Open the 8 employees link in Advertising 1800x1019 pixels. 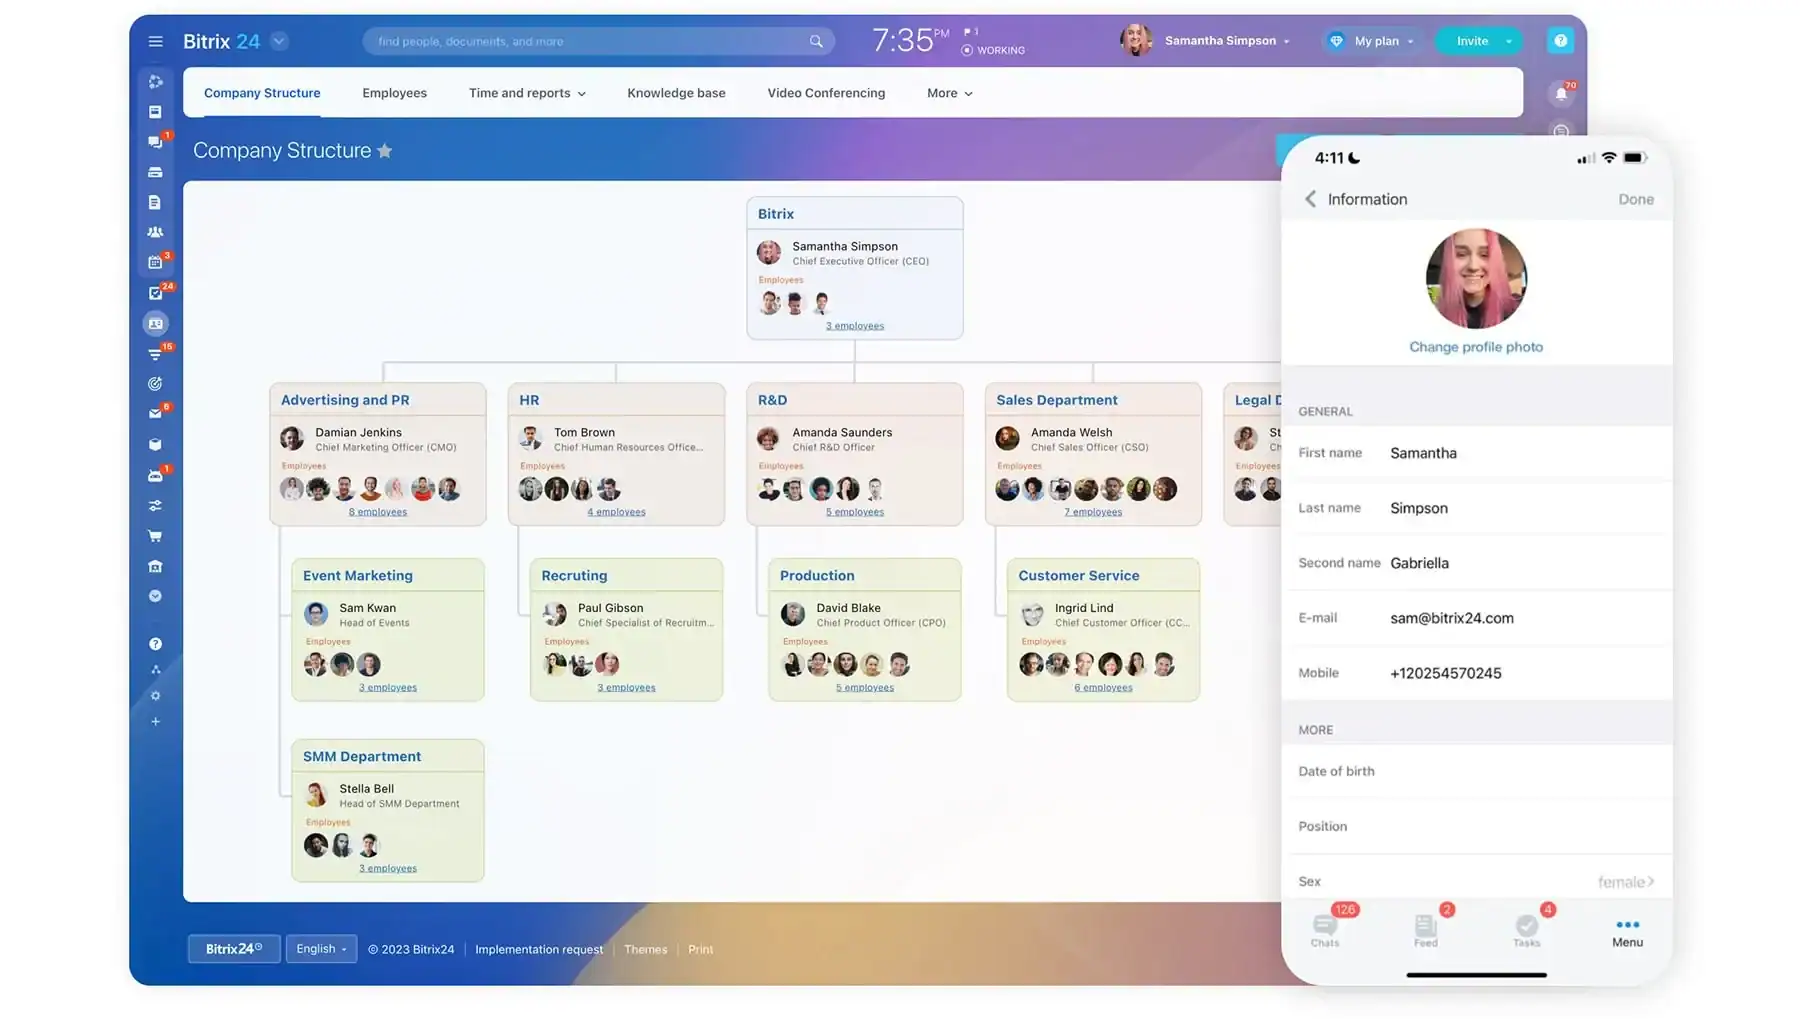377,512
